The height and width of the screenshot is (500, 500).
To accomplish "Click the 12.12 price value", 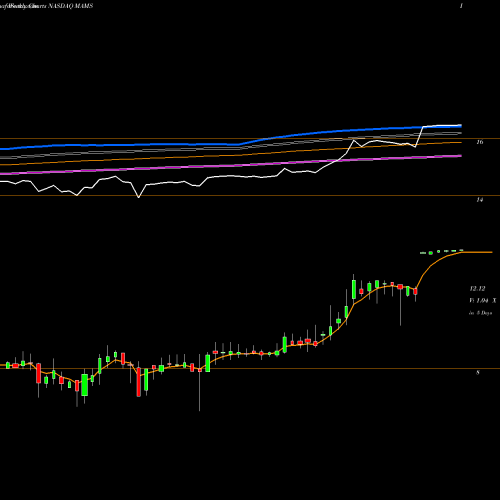I will (477, 288).
